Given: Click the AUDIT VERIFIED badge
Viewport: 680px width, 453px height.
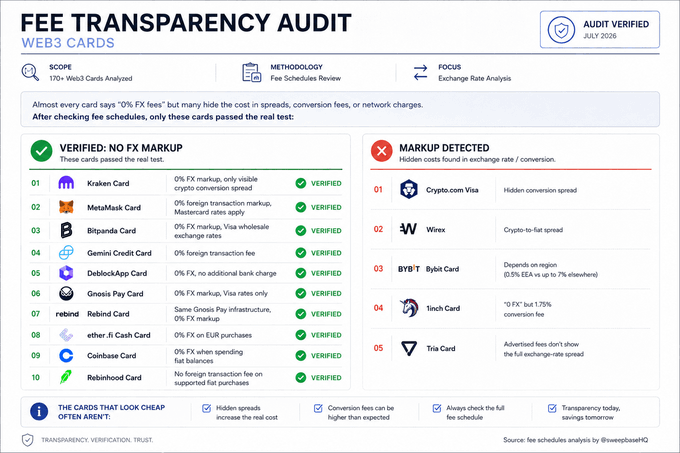Looking at the screenshot, I should pos(600,29).
